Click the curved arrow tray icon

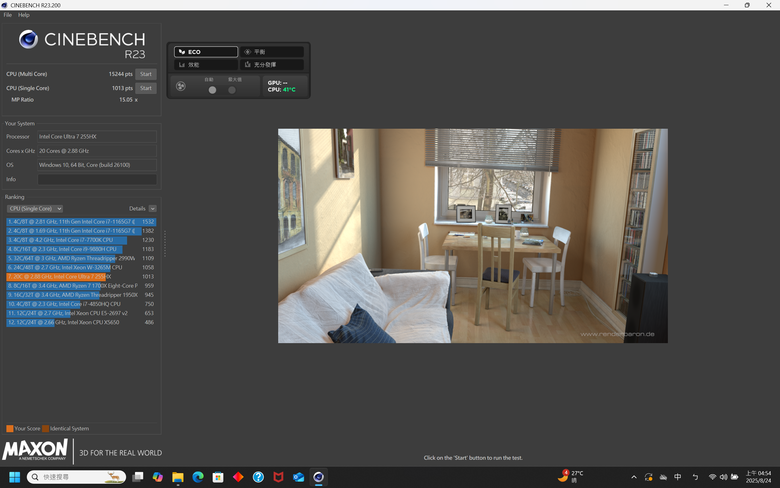pyautogui.click(x=695, y=478)
